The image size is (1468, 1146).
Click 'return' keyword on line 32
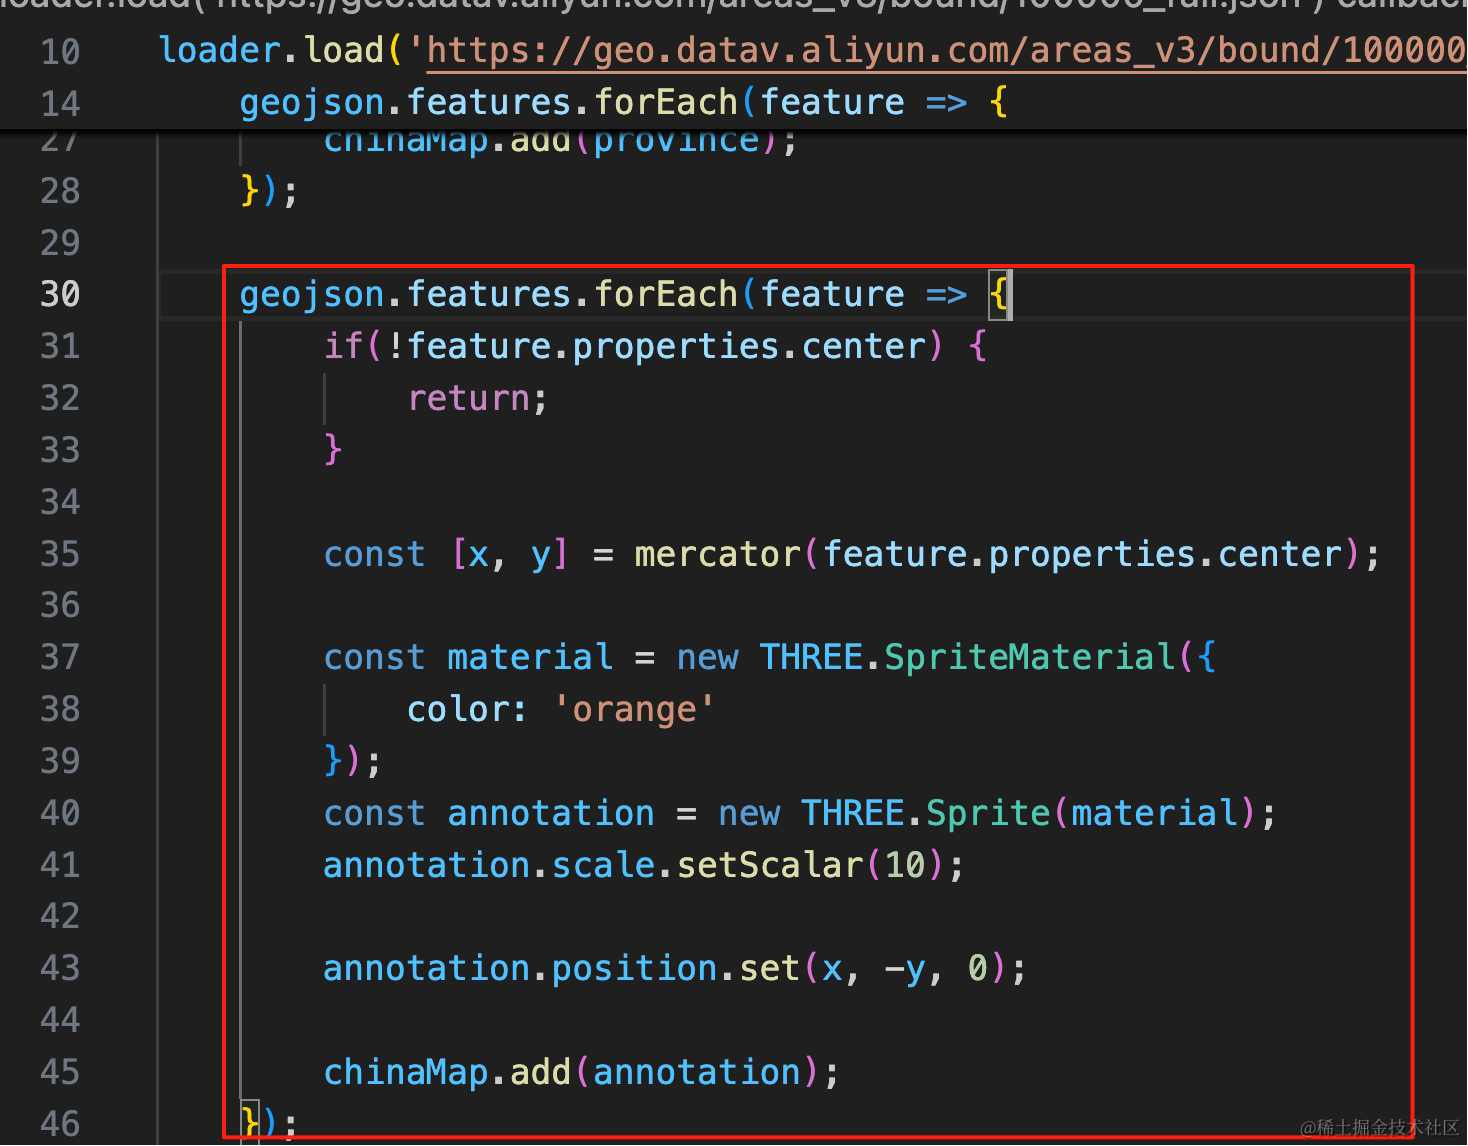[469, 398]
